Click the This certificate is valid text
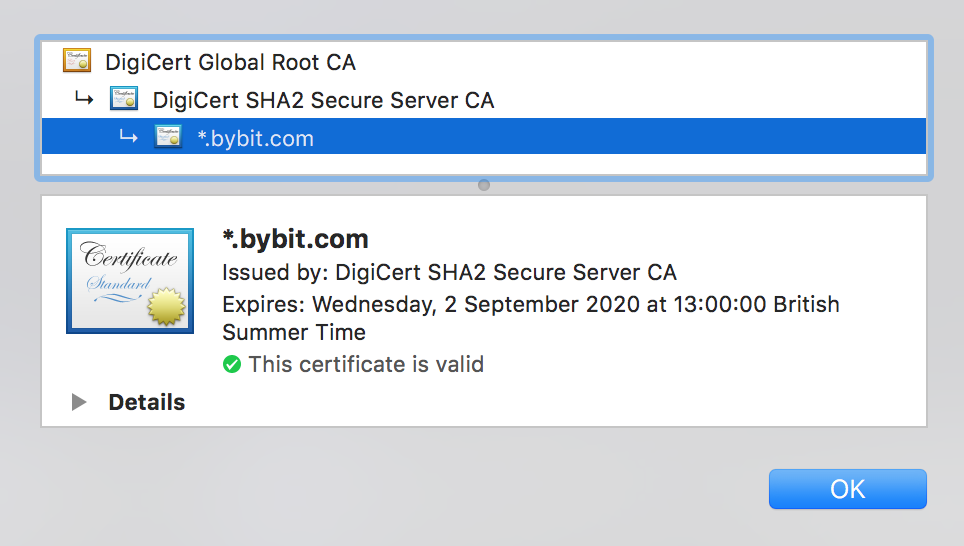Viewport: 964px width, 546px height. (x=366, y=365)
